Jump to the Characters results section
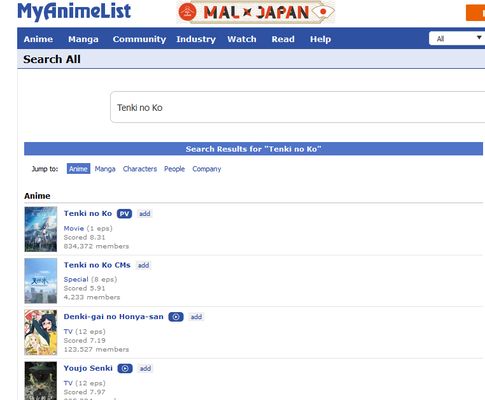Image resolution: width=485 pixels, height=400 pixels. (x=140, y=169)
